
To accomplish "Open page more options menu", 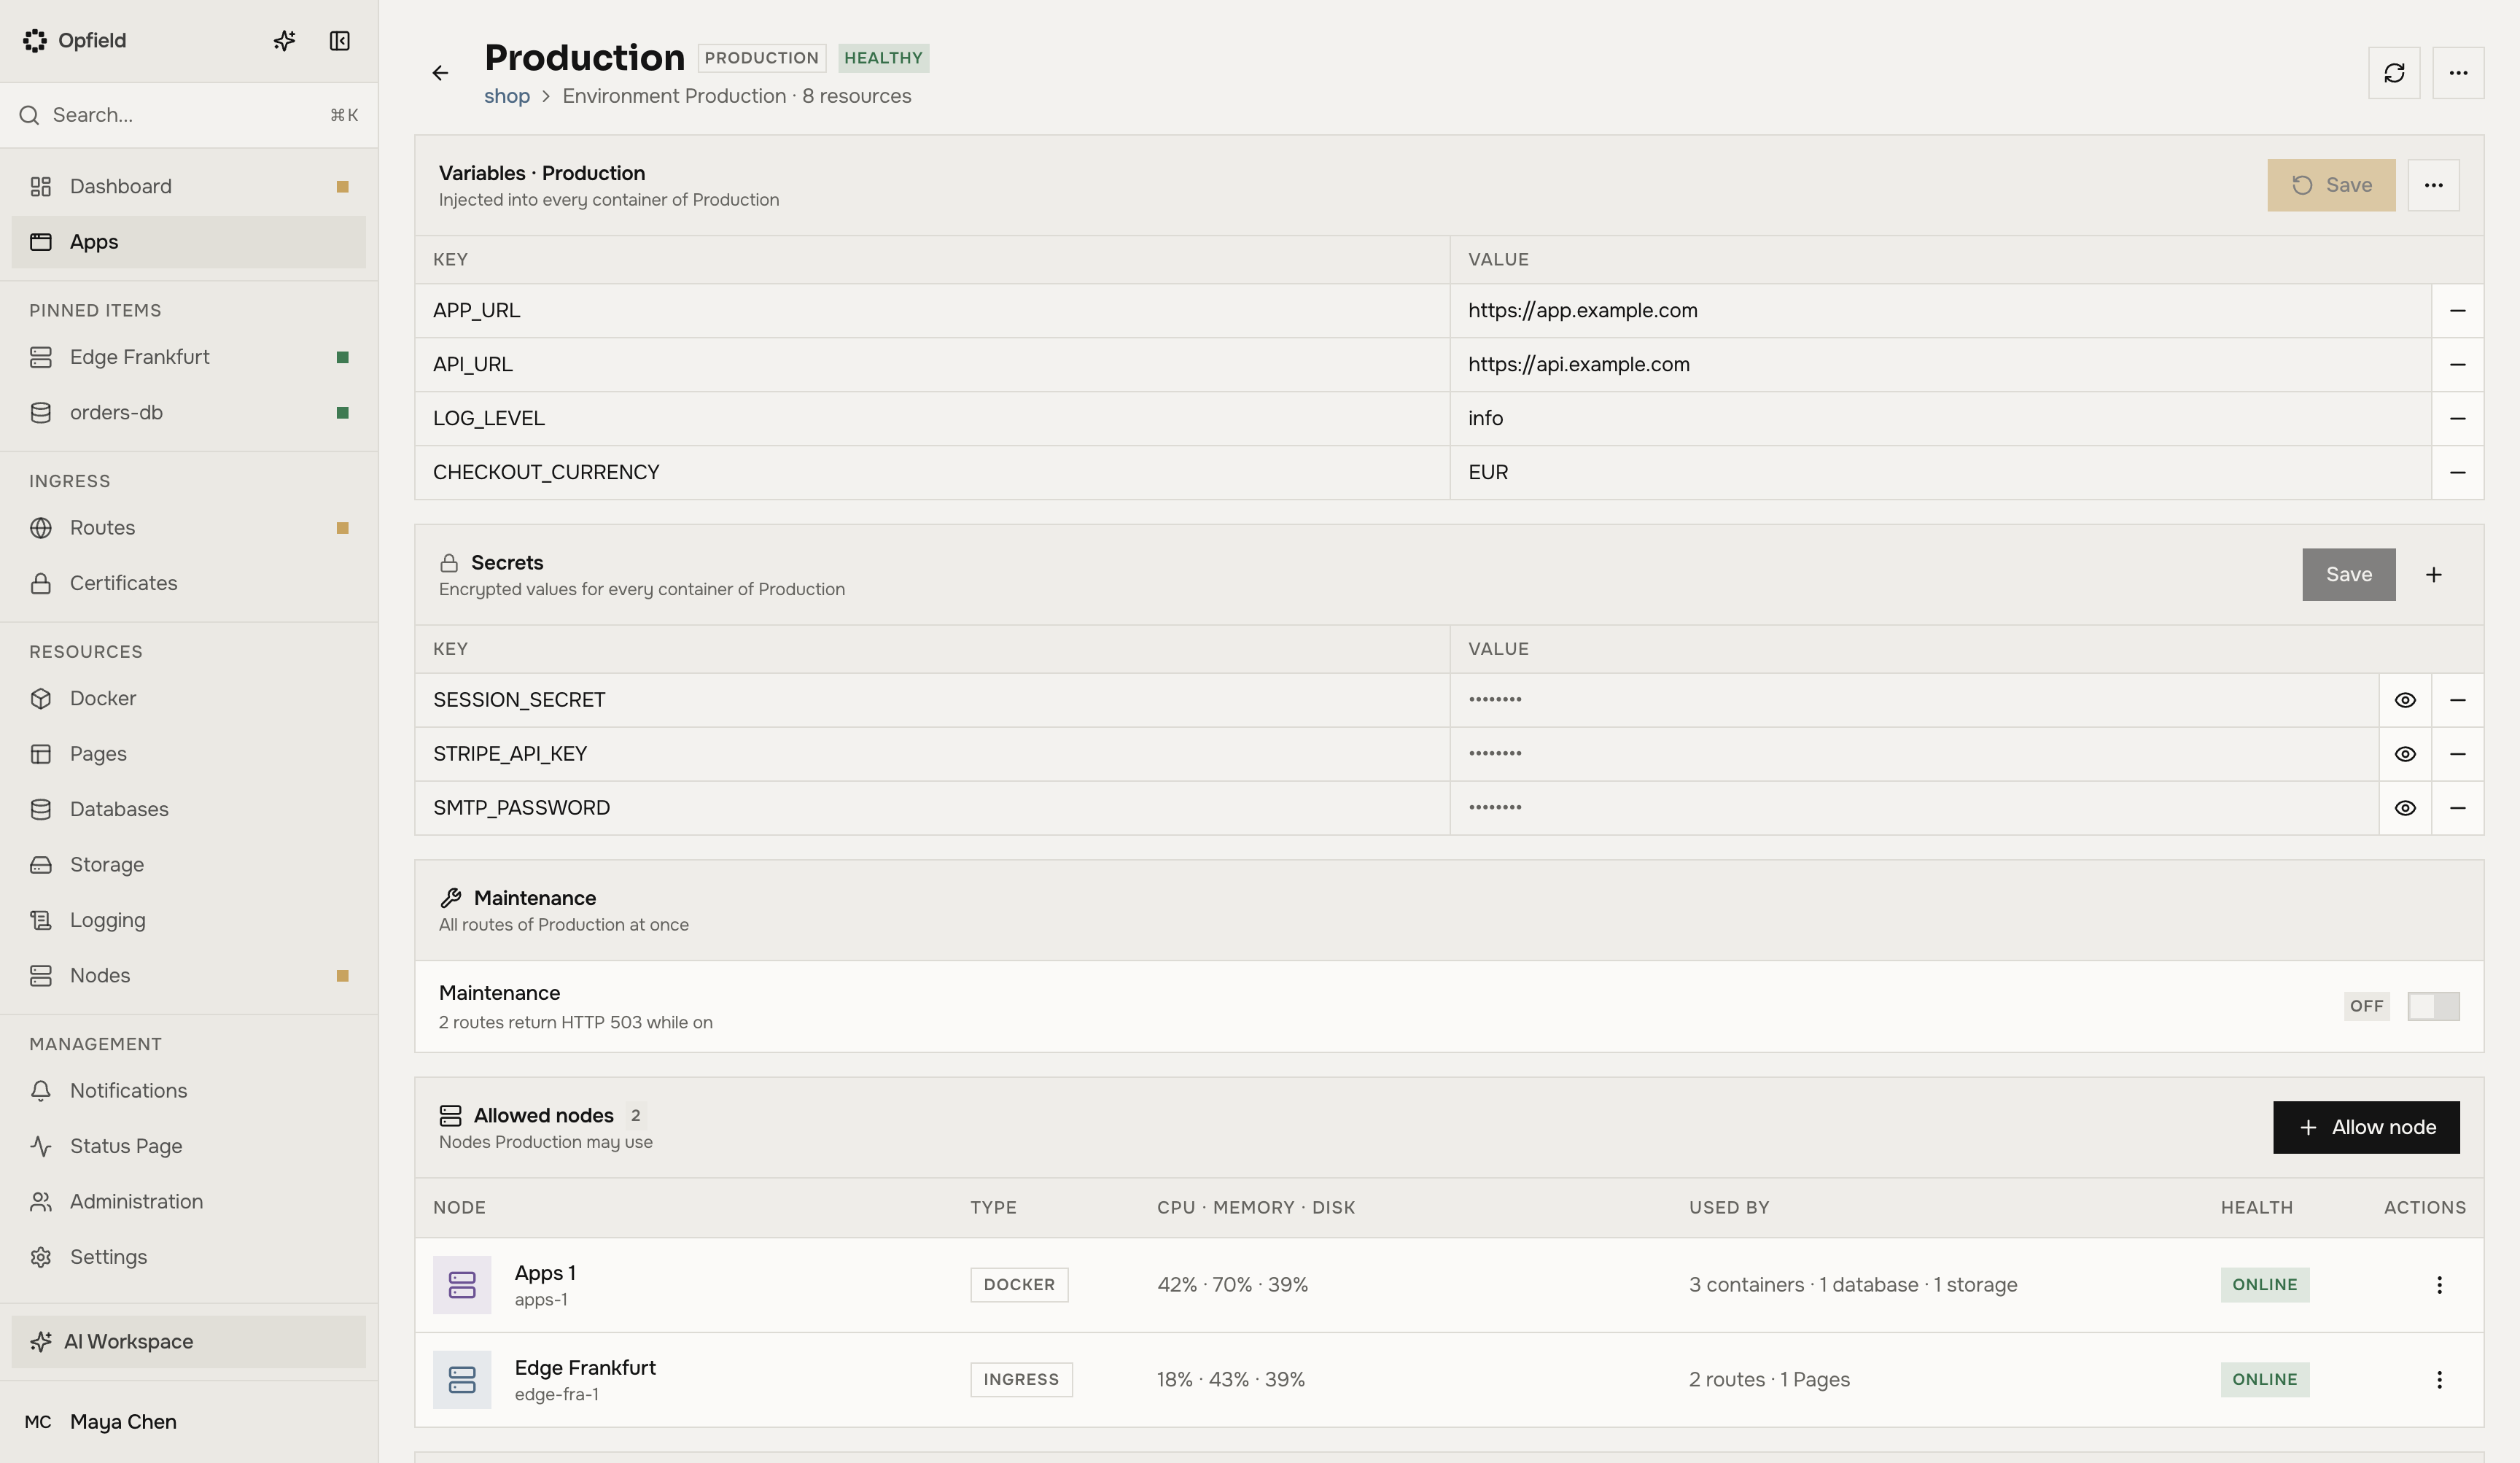I will click(x=2458, y=73).
